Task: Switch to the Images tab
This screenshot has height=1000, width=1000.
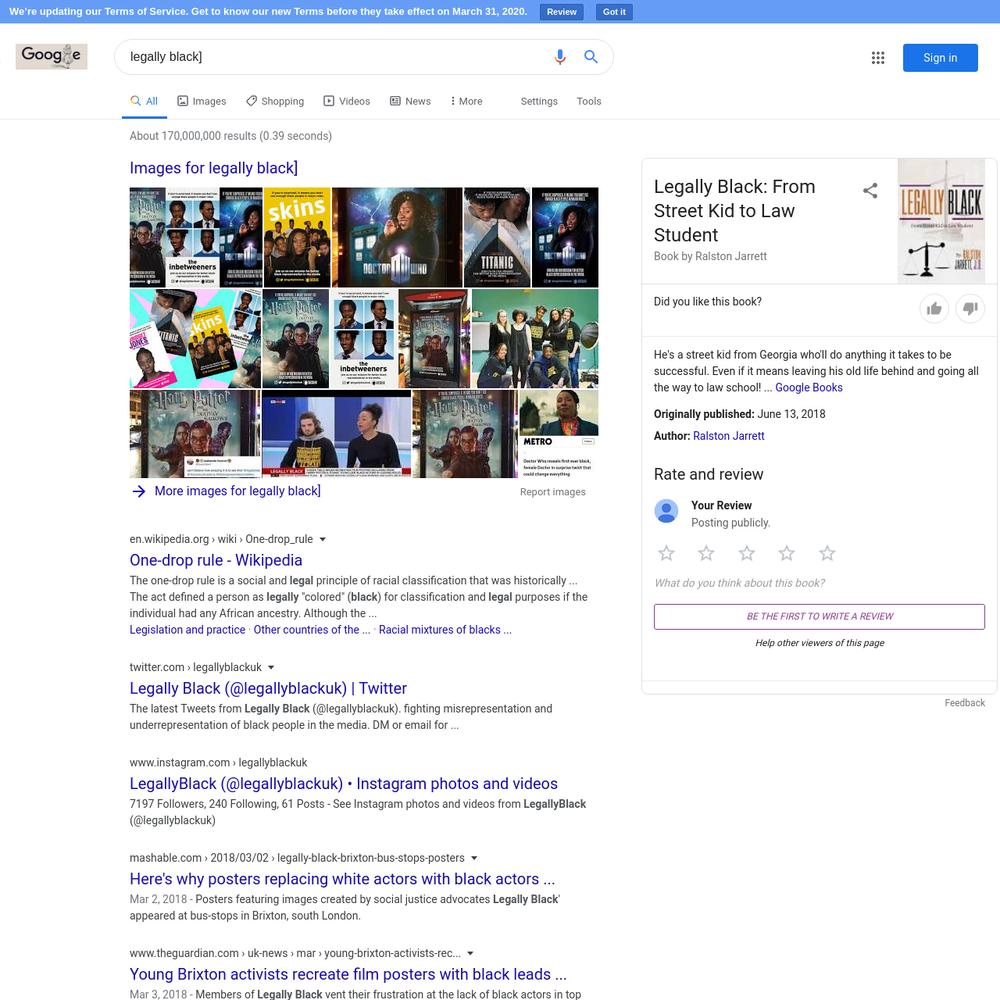Action: (202, 101)
